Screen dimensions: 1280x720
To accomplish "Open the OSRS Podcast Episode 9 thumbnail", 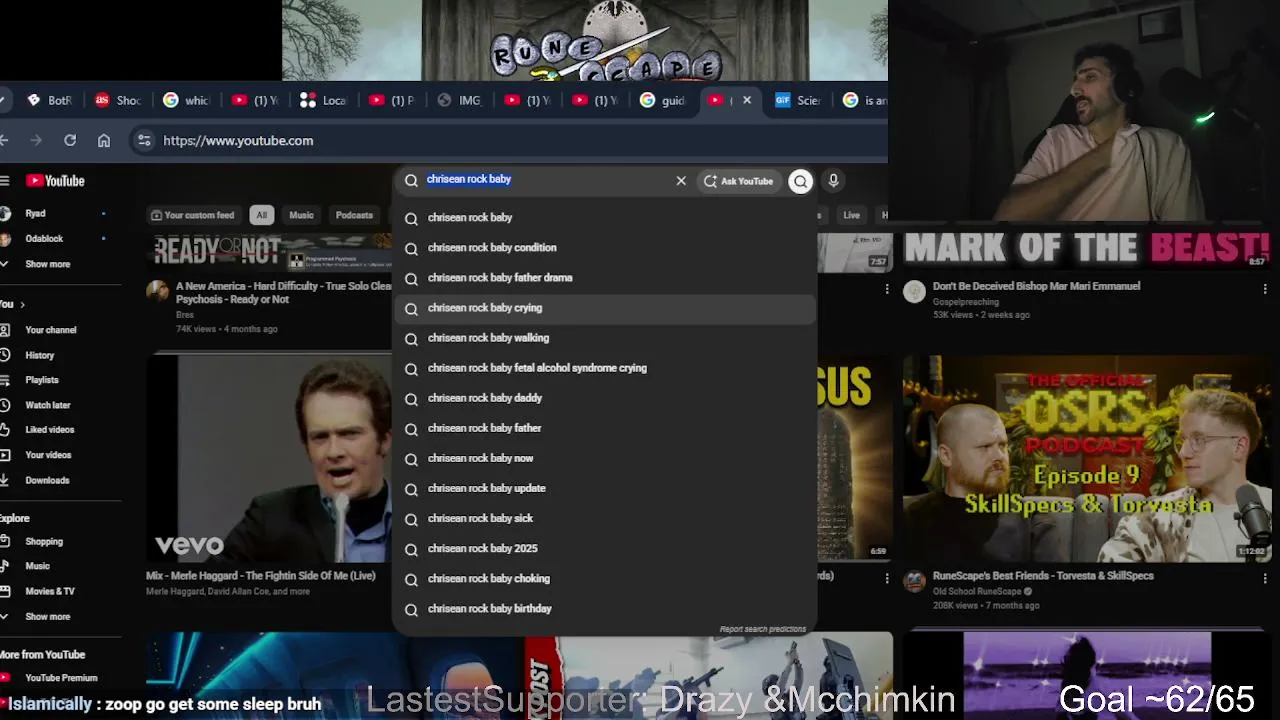I will pyautogui.click(x=1087, y=459).
